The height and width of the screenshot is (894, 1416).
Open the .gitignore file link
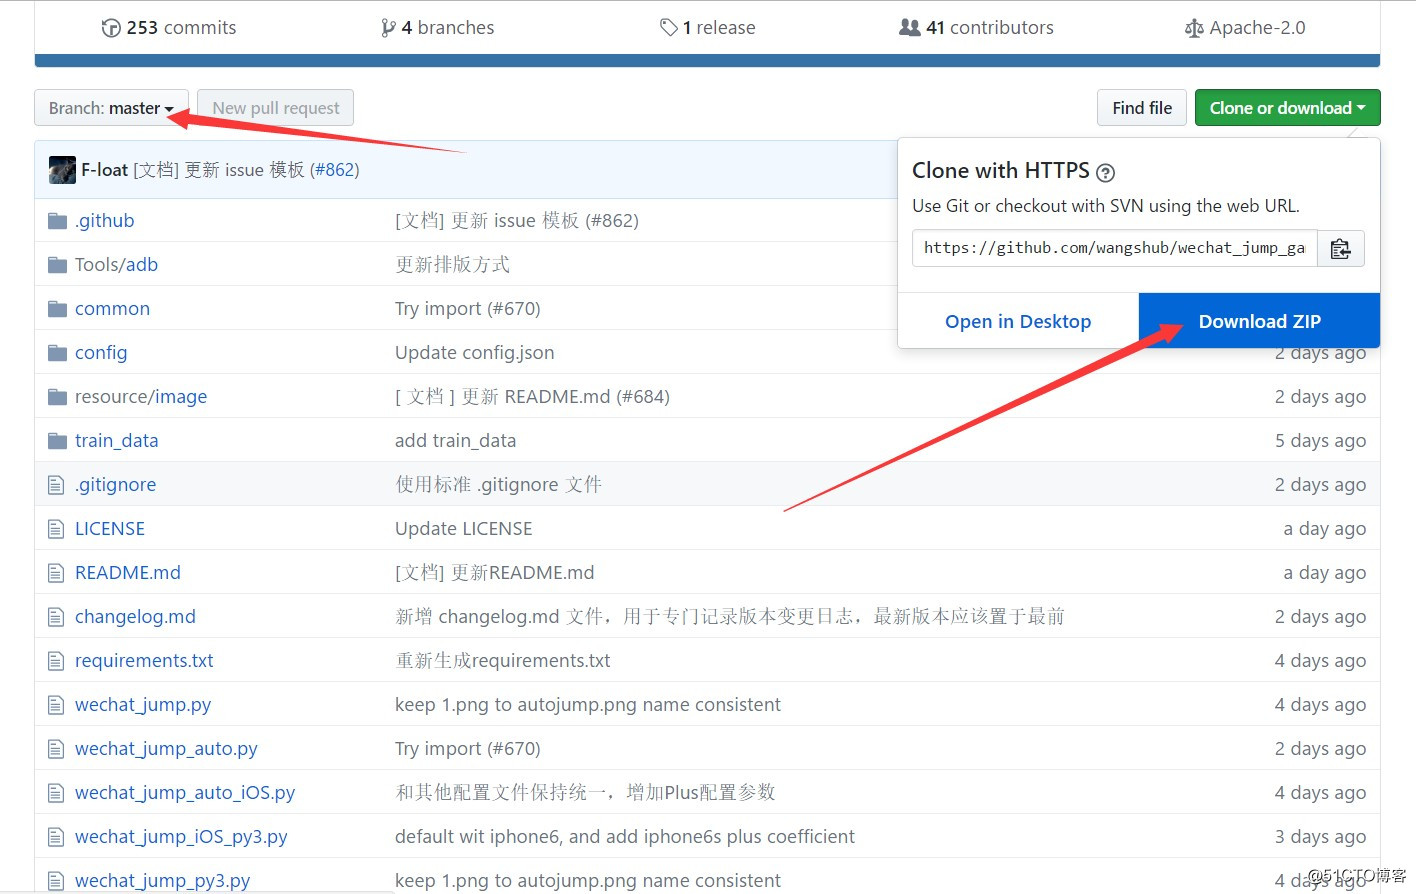115,485
